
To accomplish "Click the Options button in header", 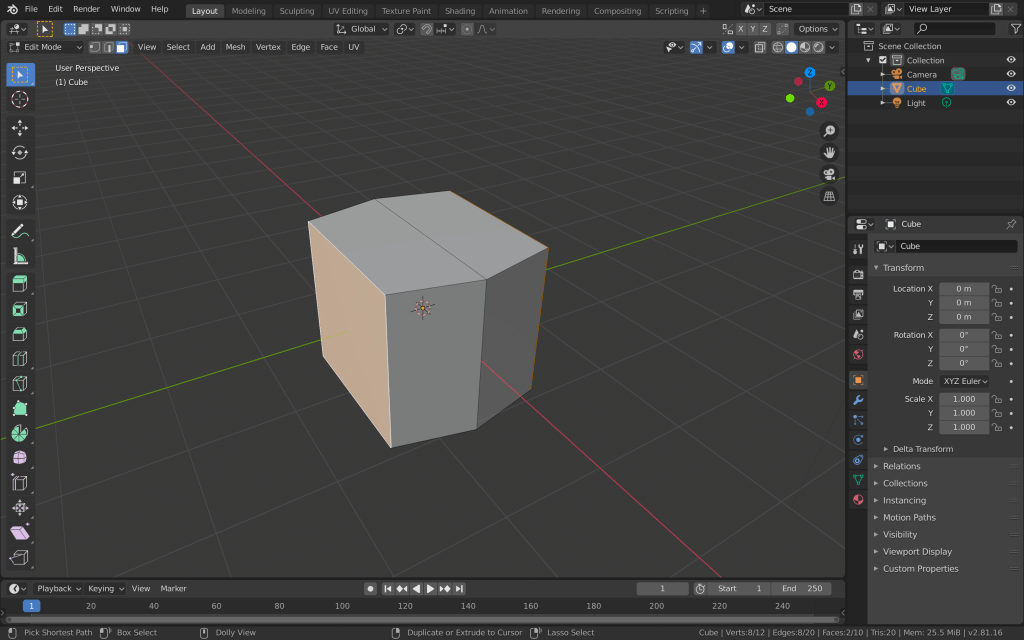I will (816, 29).
